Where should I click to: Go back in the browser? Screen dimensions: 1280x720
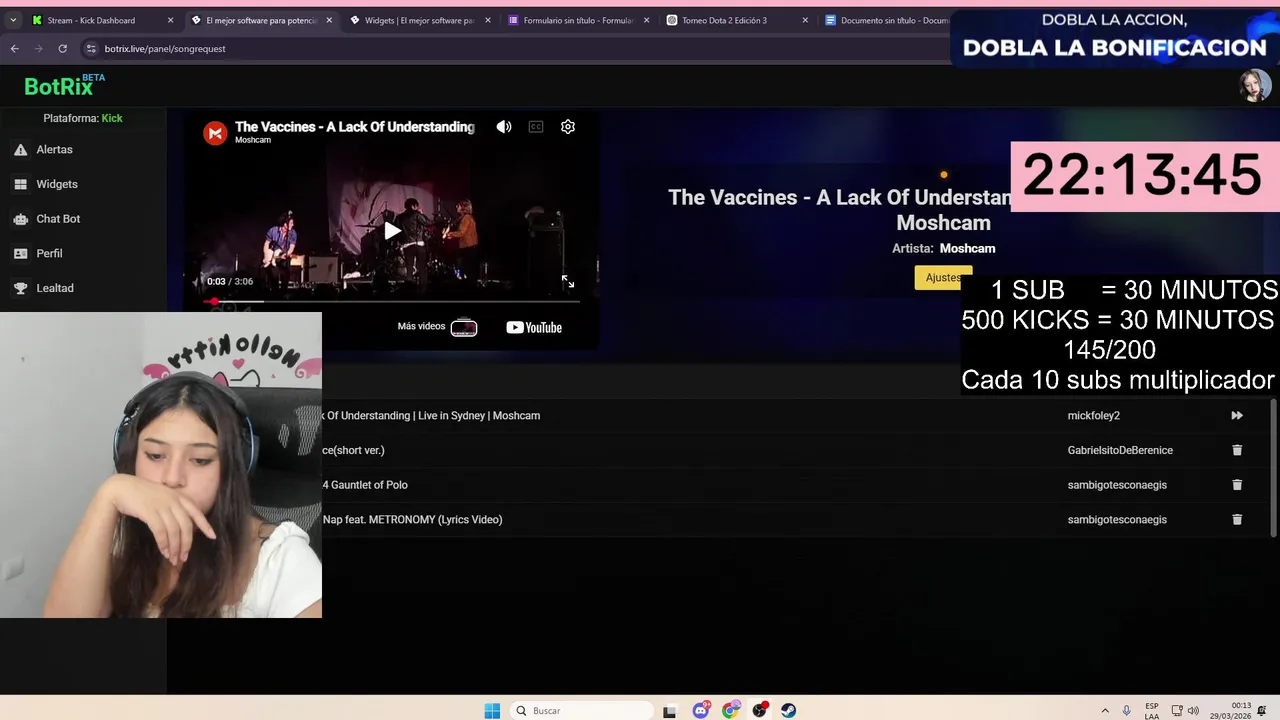coord(14,48)
